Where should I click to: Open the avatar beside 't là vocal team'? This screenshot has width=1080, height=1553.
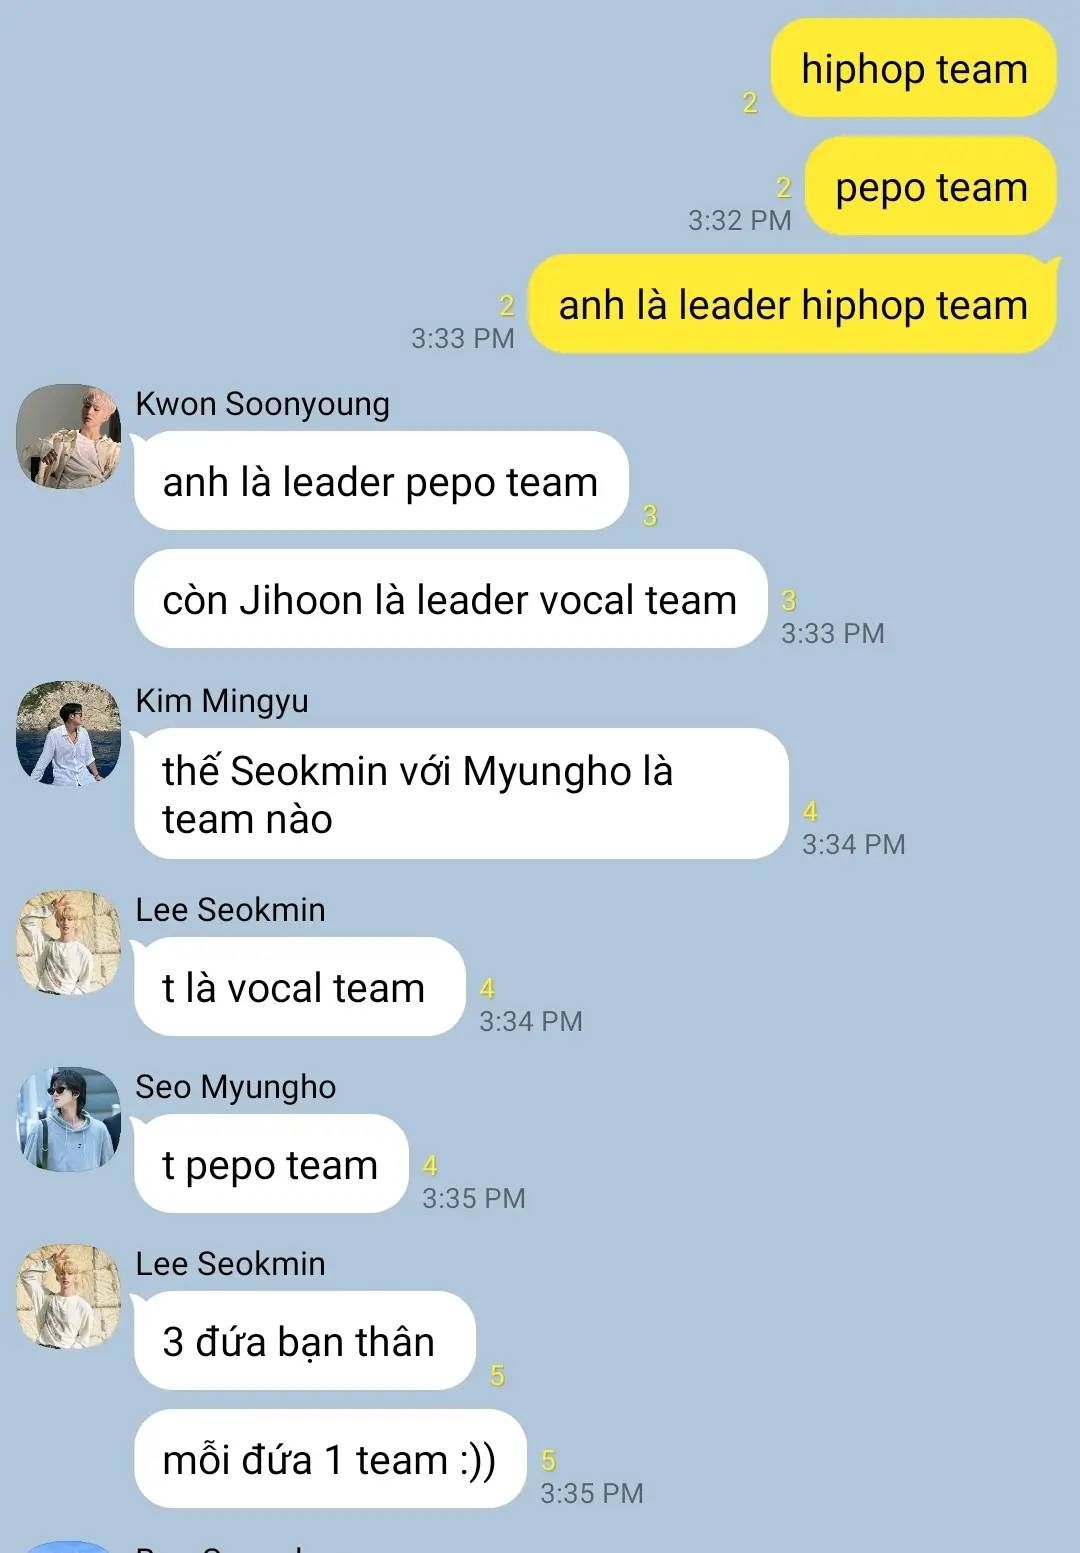coord(68,942)
